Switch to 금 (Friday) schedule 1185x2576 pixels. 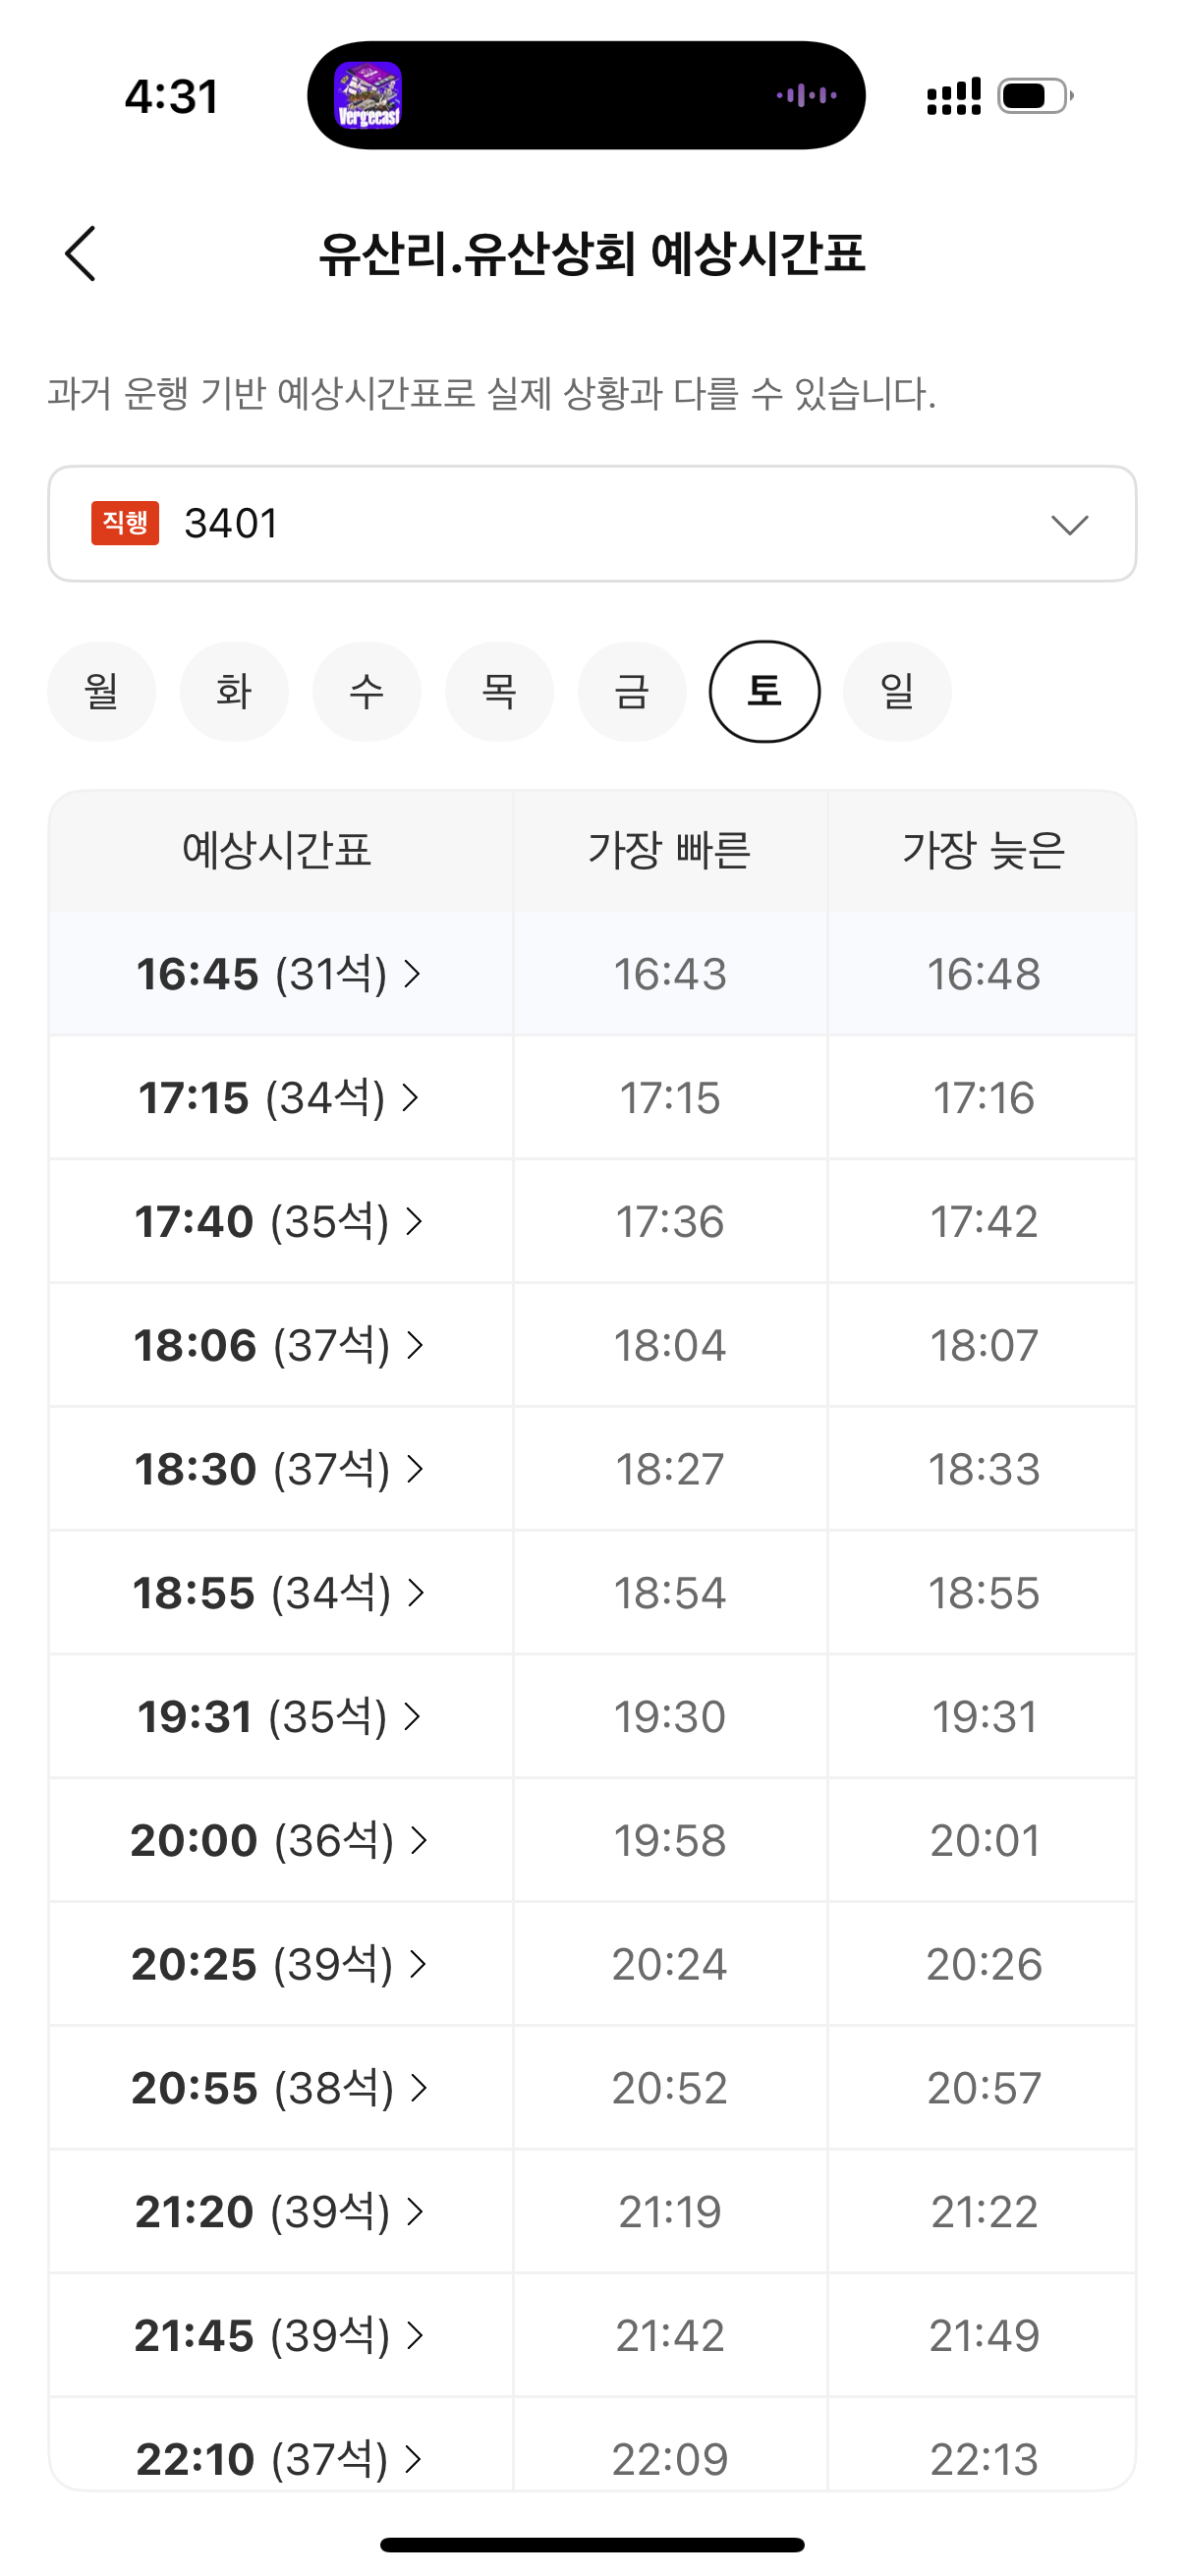click(x=632, y=691)
